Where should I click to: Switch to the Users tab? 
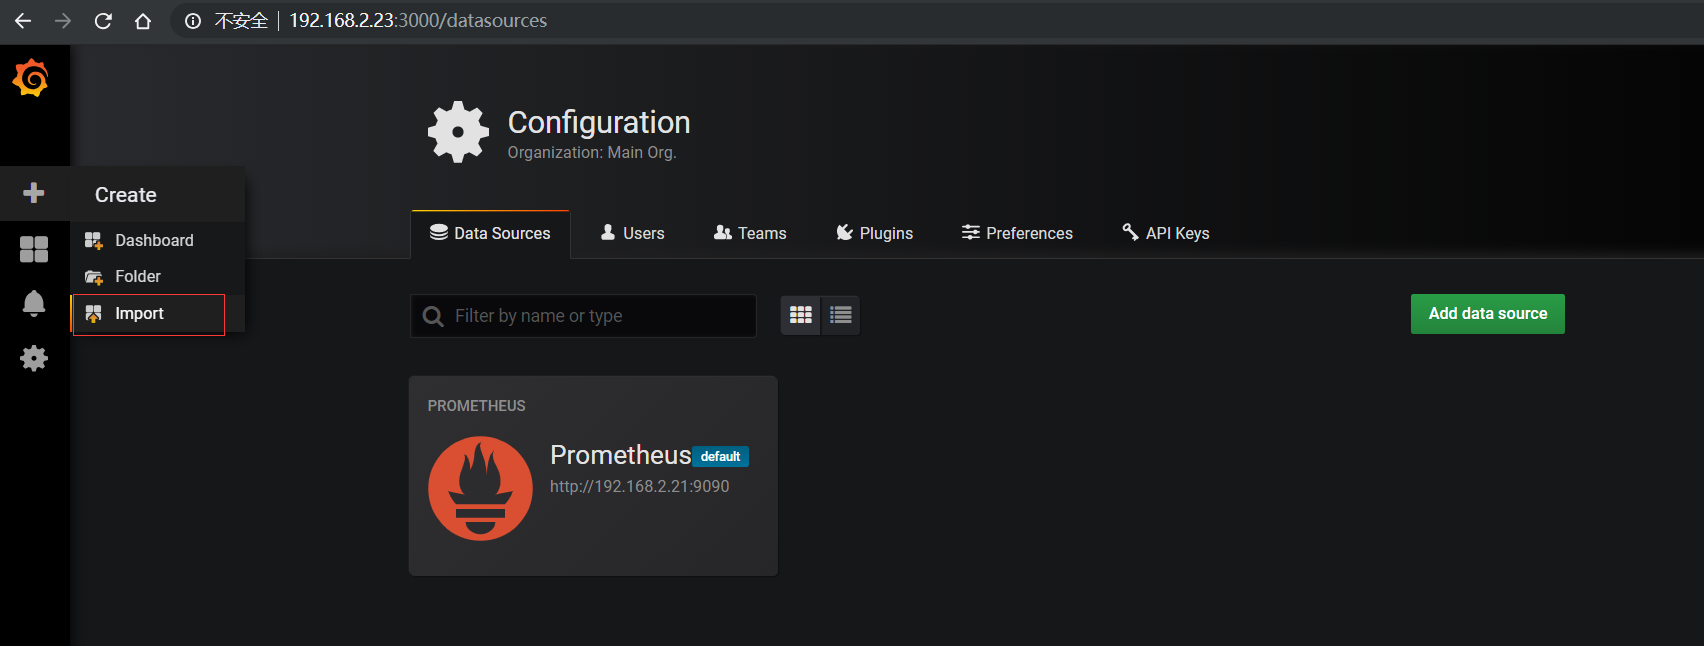632,233
